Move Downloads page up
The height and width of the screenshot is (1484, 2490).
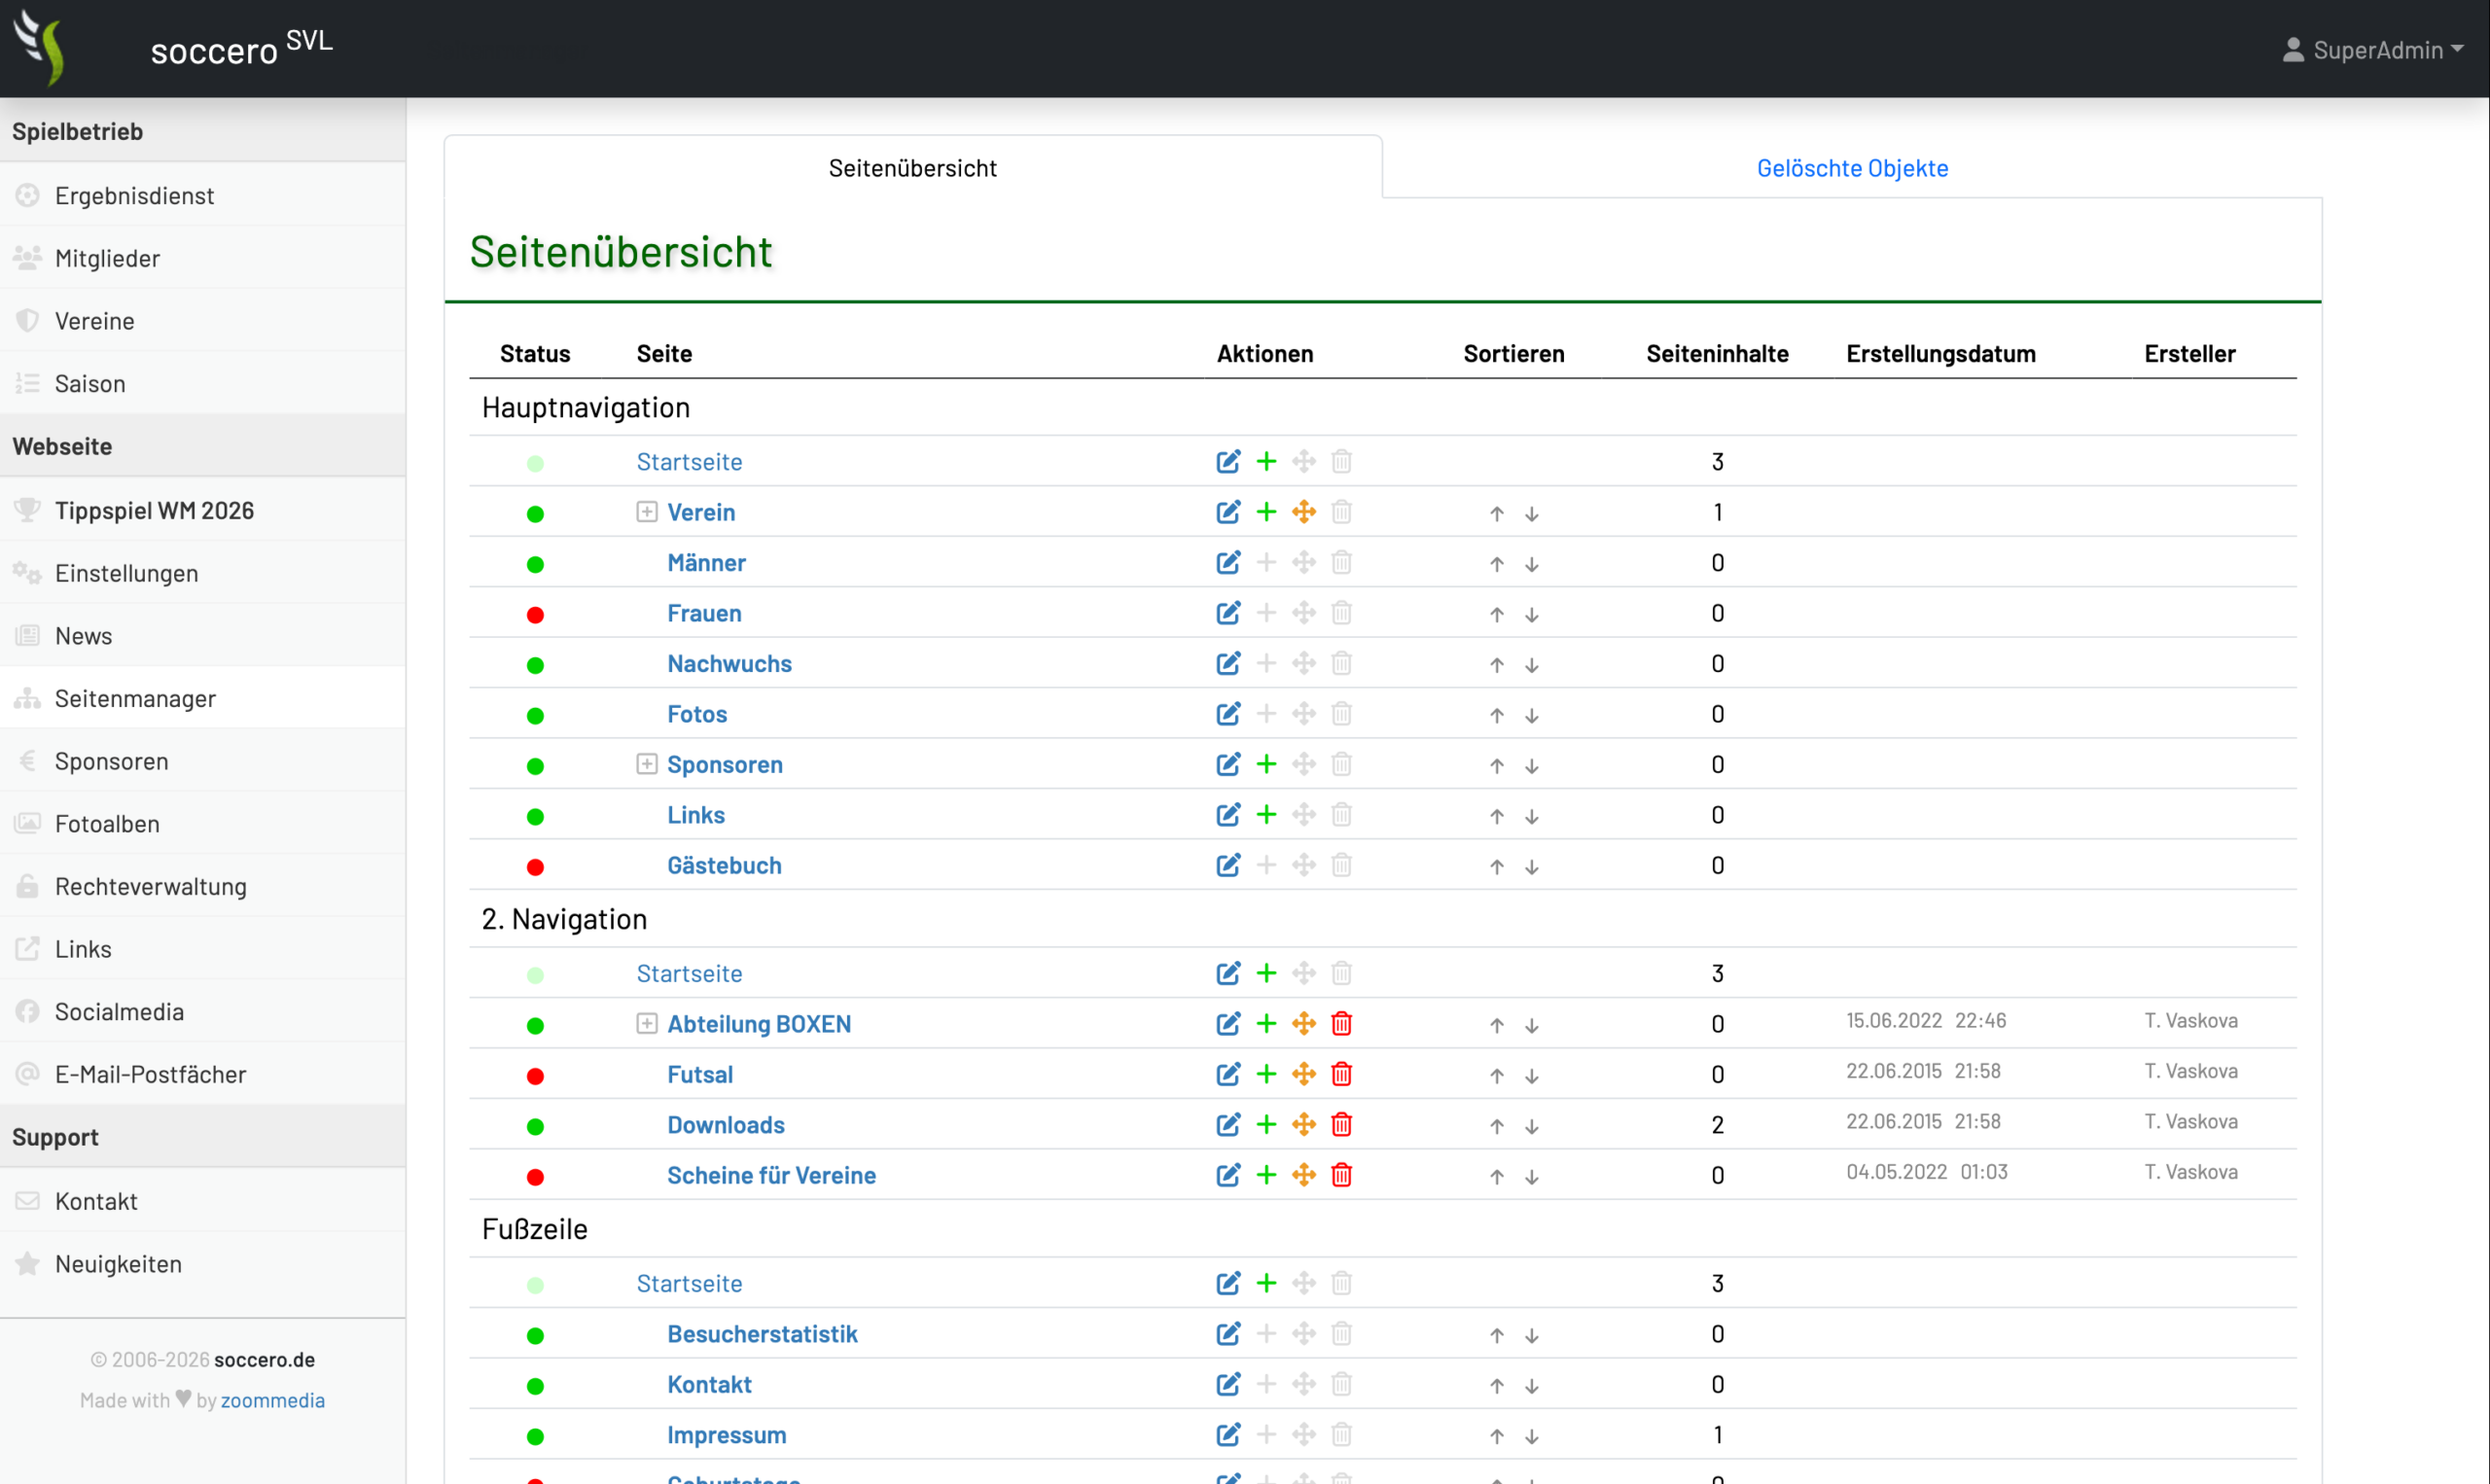click(x=1497, y=1127)
